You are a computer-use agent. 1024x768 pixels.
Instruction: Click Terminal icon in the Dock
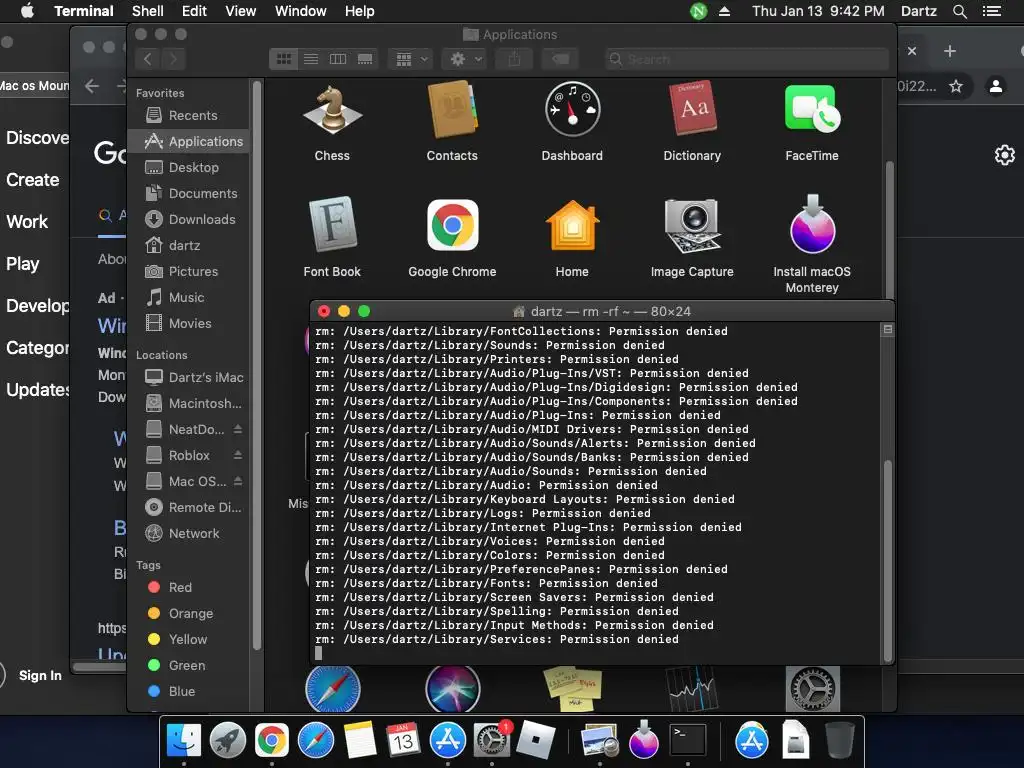(688, 741)
